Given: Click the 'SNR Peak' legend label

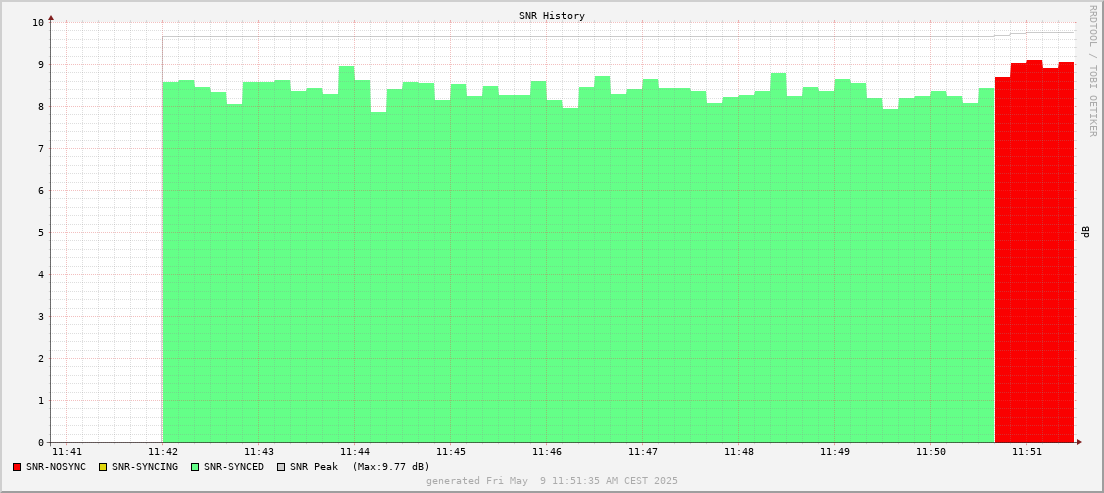Looking at the screenshot, I should [314, 467].
